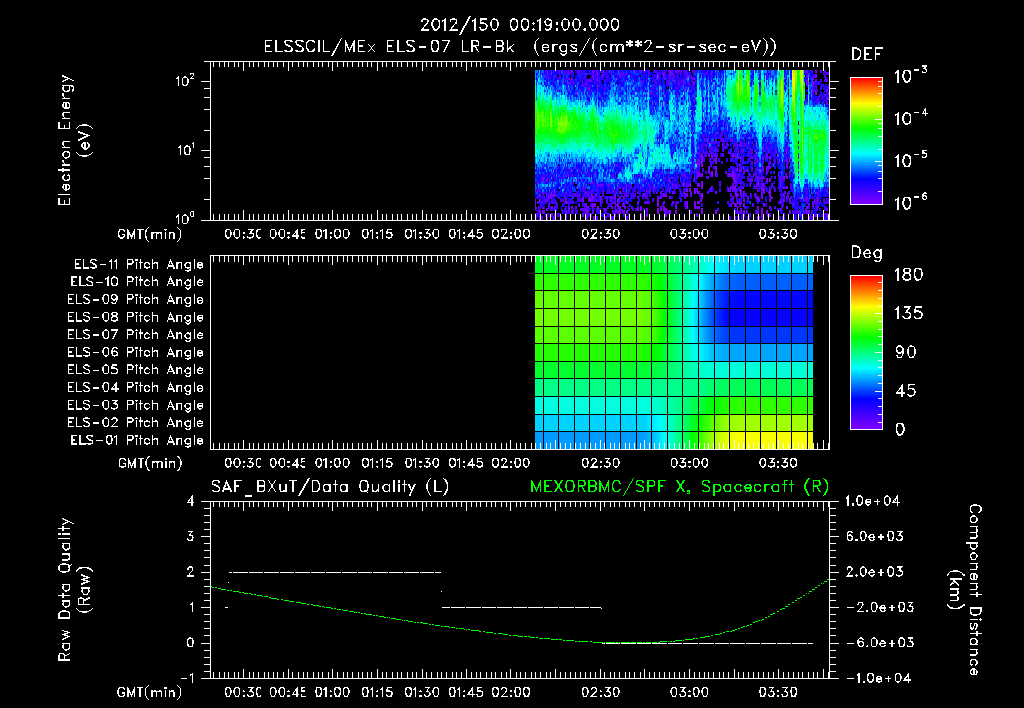1024x708 pixels.
Task: Click the 1.0e+04 right axis value
Action: (872, 502)
